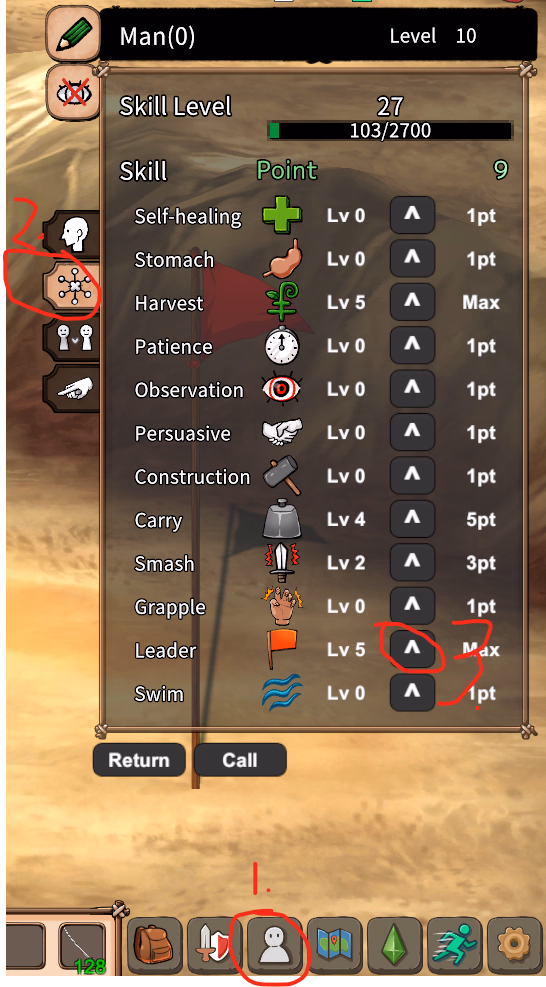Screen dimensions: 546x987
Task: Open the world map icon
Action: 334,945
